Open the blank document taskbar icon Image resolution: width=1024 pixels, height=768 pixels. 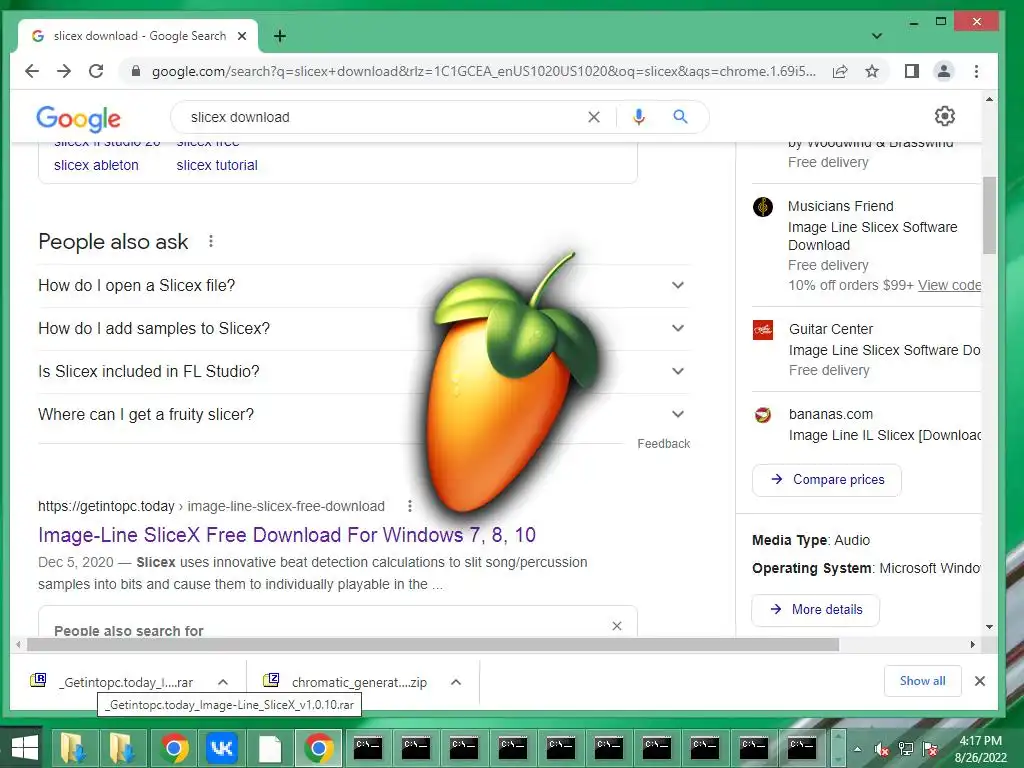(270, 748)
